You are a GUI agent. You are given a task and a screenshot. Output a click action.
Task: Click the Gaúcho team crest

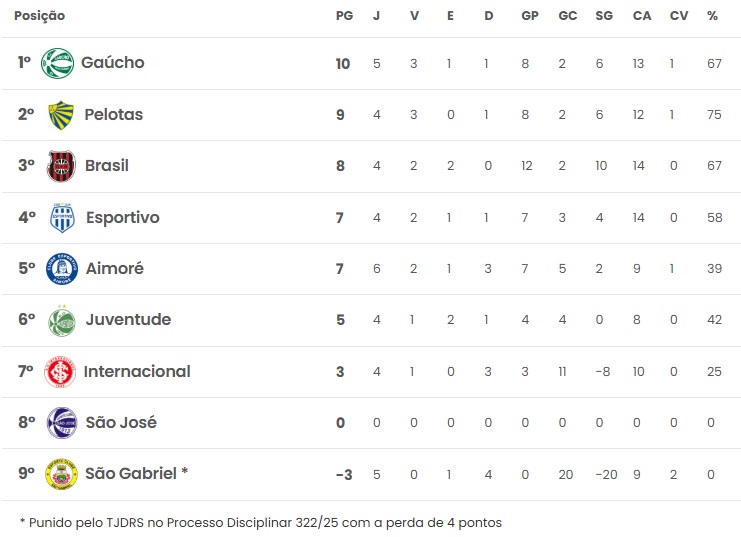57,63
